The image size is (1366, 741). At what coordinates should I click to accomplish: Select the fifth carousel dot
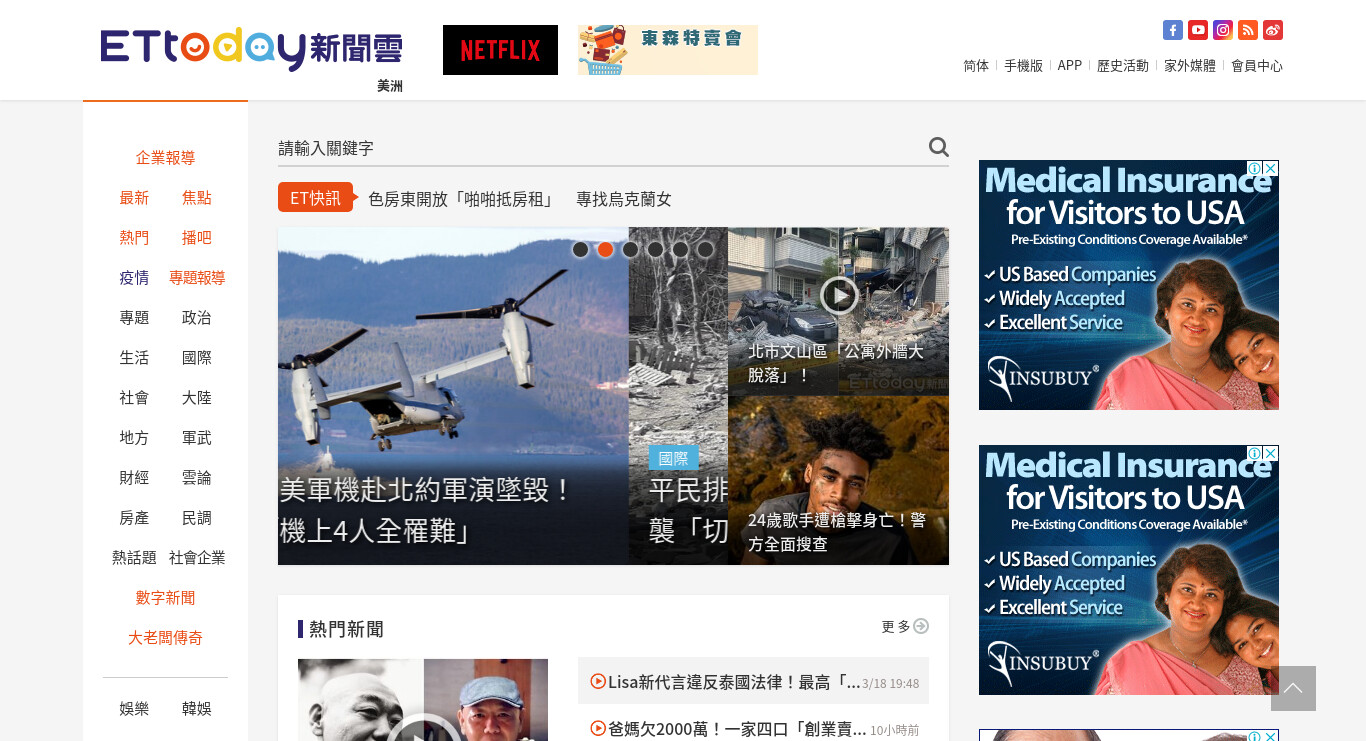coord(680,249)
